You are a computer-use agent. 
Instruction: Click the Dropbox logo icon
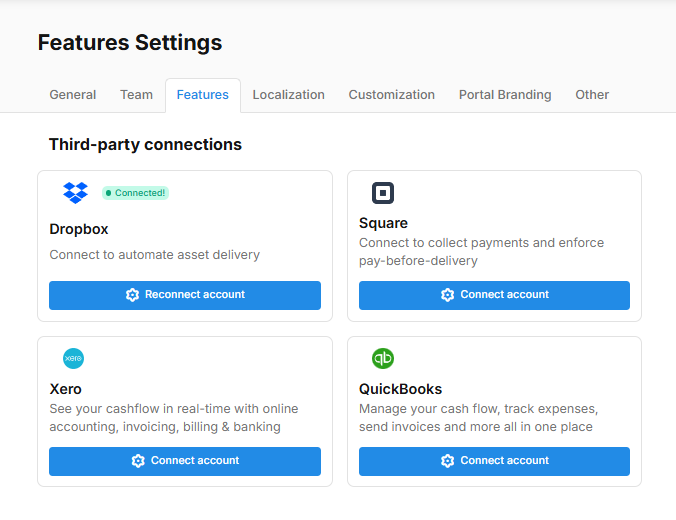tap(75, 193)
